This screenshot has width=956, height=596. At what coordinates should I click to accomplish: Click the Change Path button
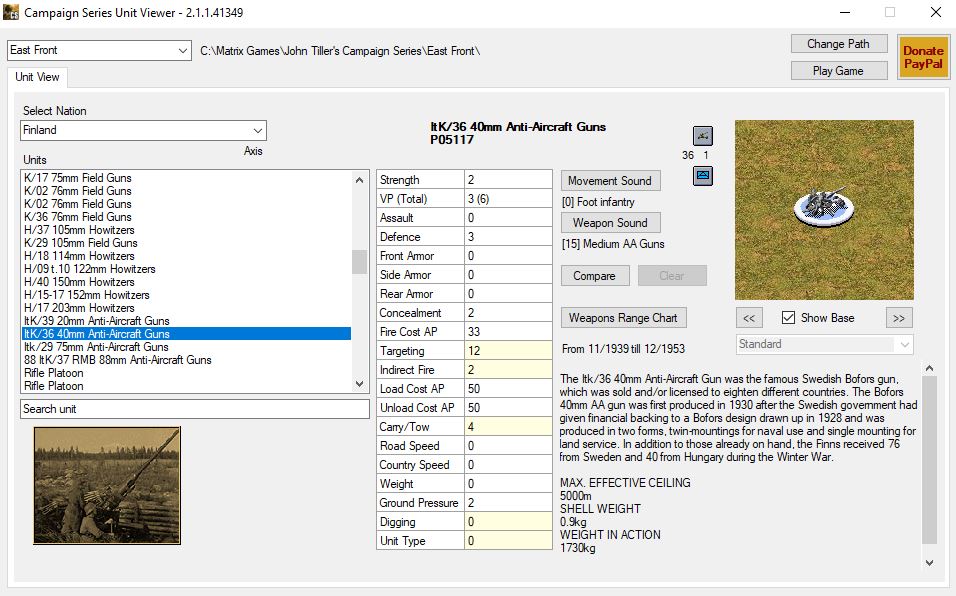[x=838, y=44]
